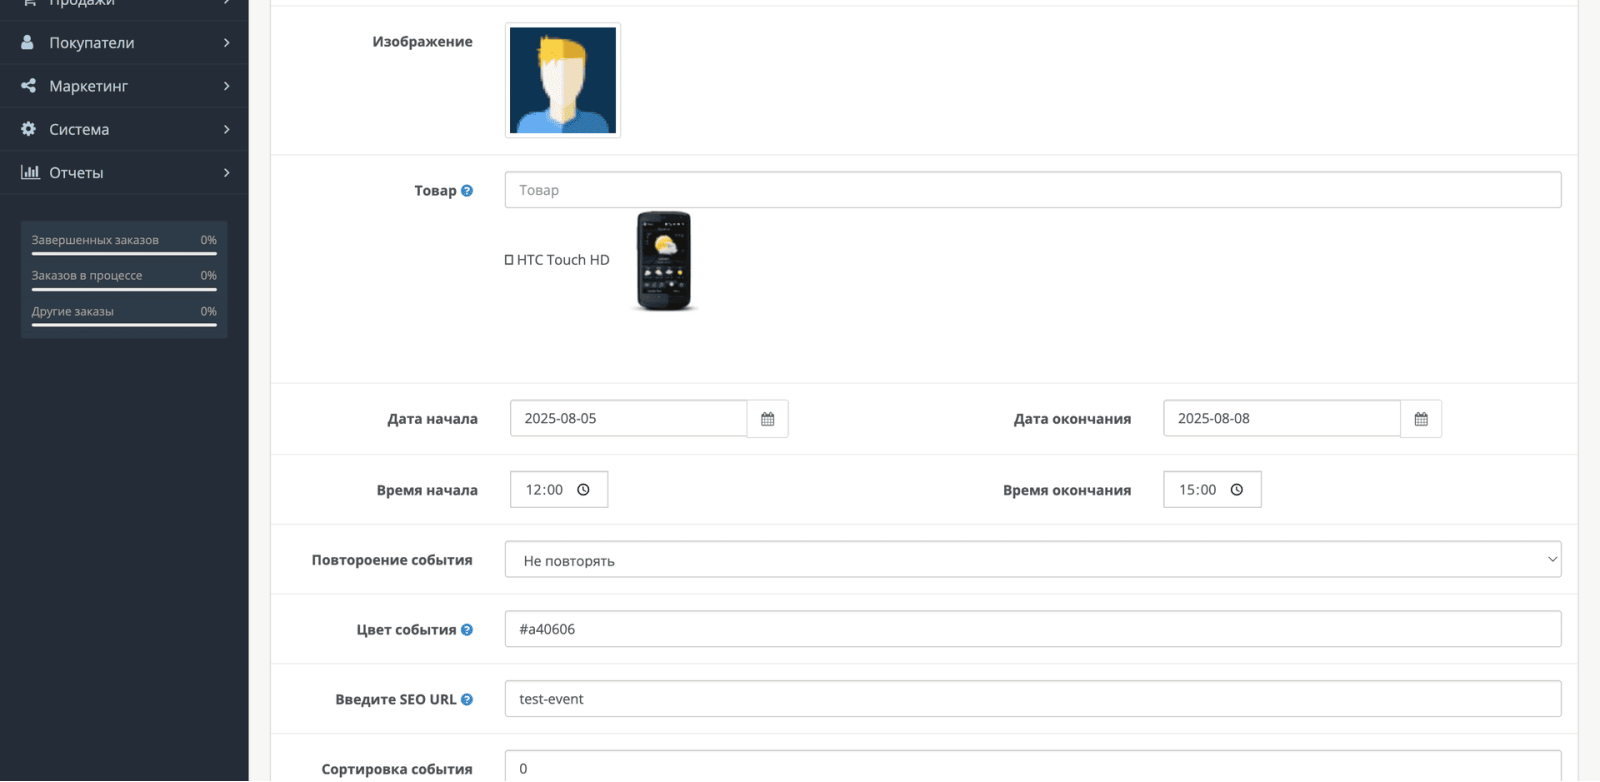1600x782 pixels.
Task: Open the Система sidebar menu
Action: tap(124, 129)
